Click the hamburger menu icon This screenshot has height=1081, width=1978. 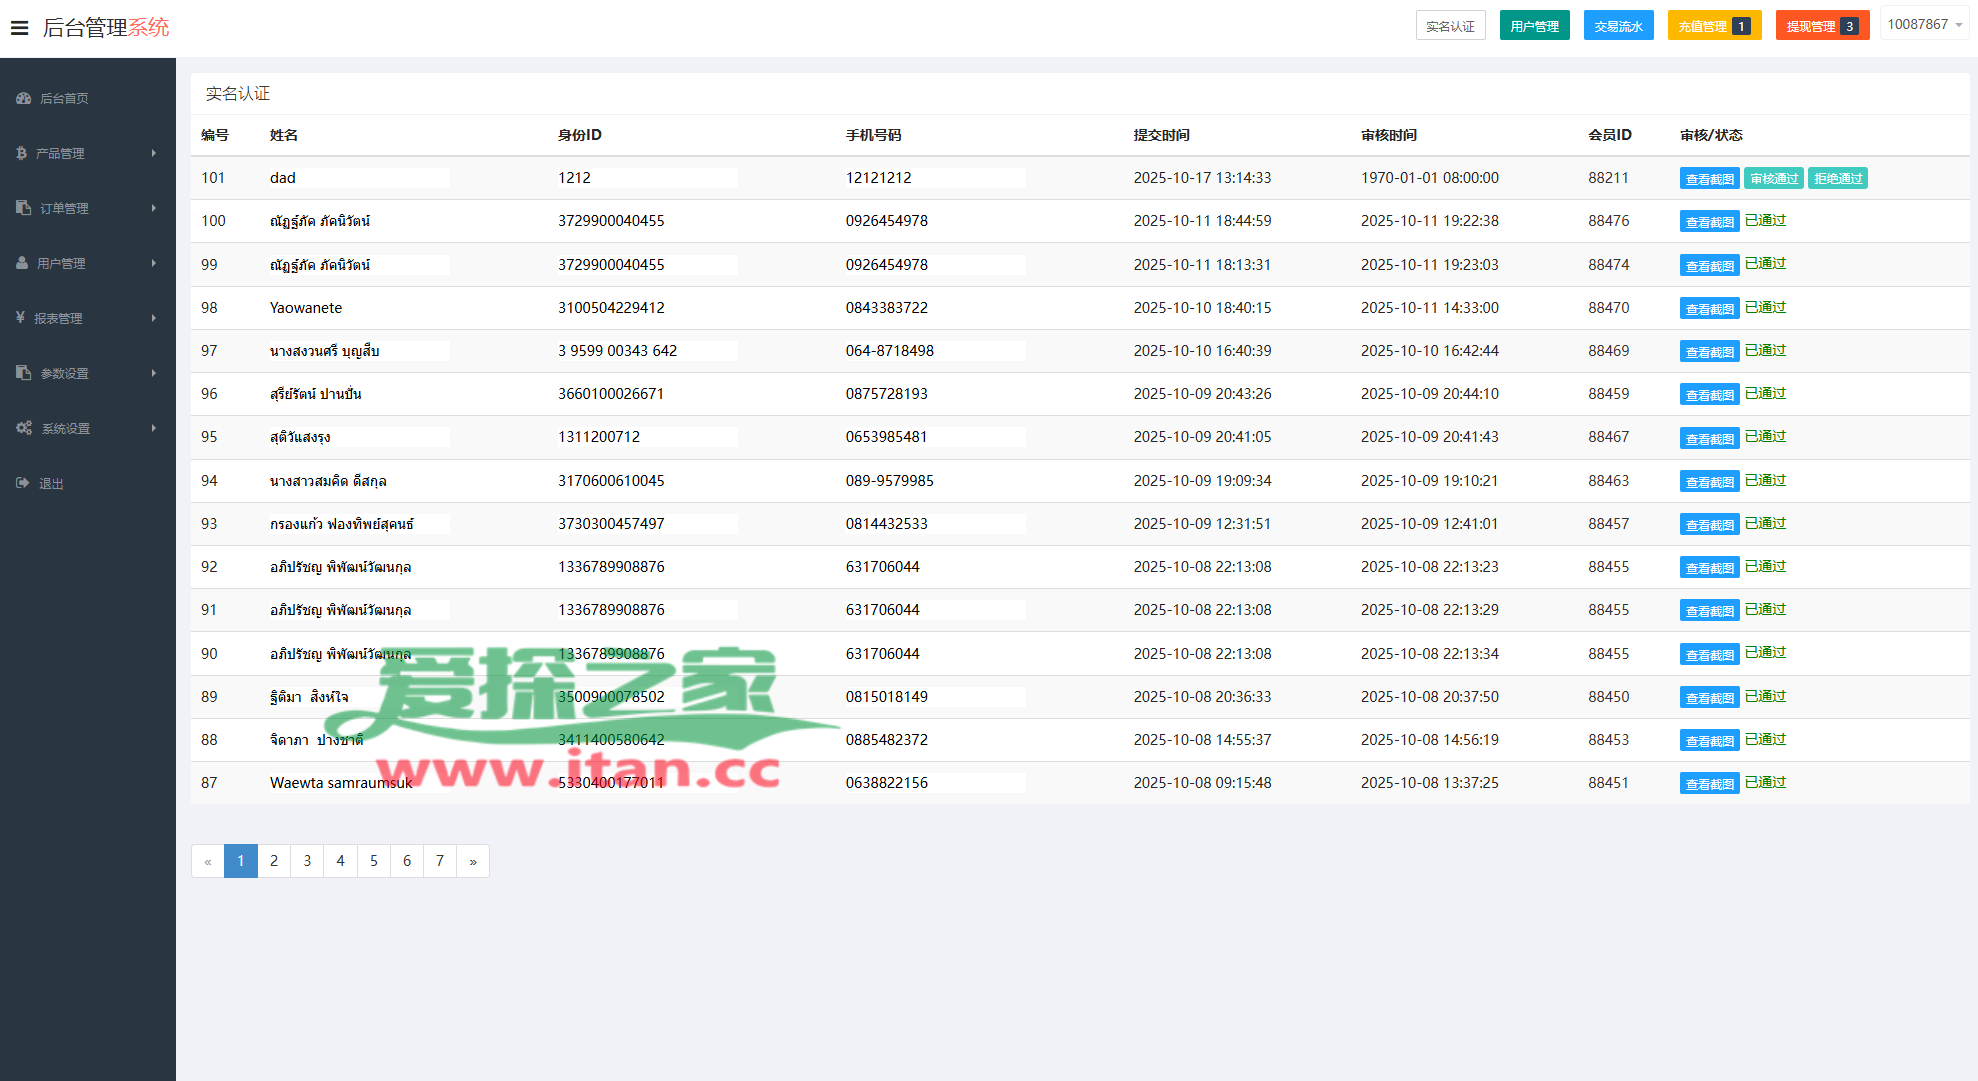pos(19,28)
